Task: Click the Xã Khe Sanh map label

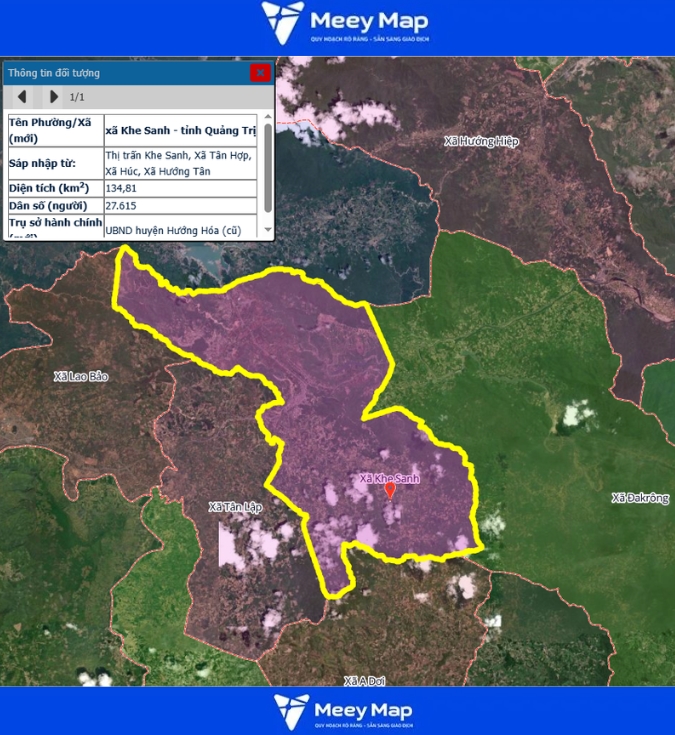Action: coord(389,479)
